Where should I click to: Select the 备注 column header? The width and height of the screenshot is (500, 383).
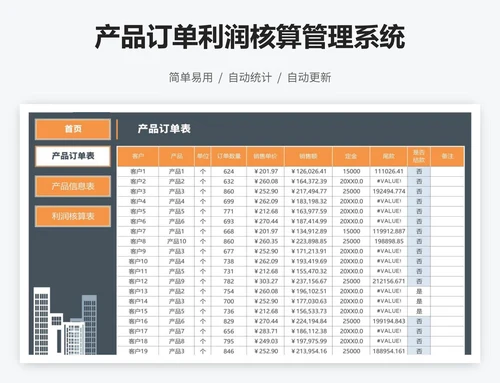pos(447,156)
